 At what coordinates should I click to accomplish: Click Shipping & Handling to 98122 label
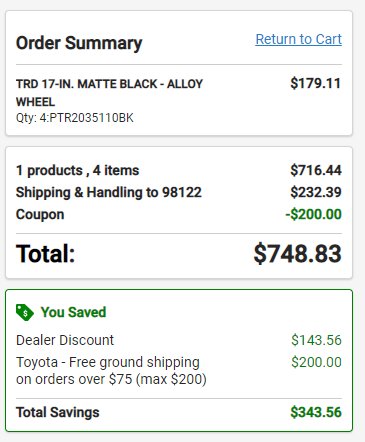[109, 192]
